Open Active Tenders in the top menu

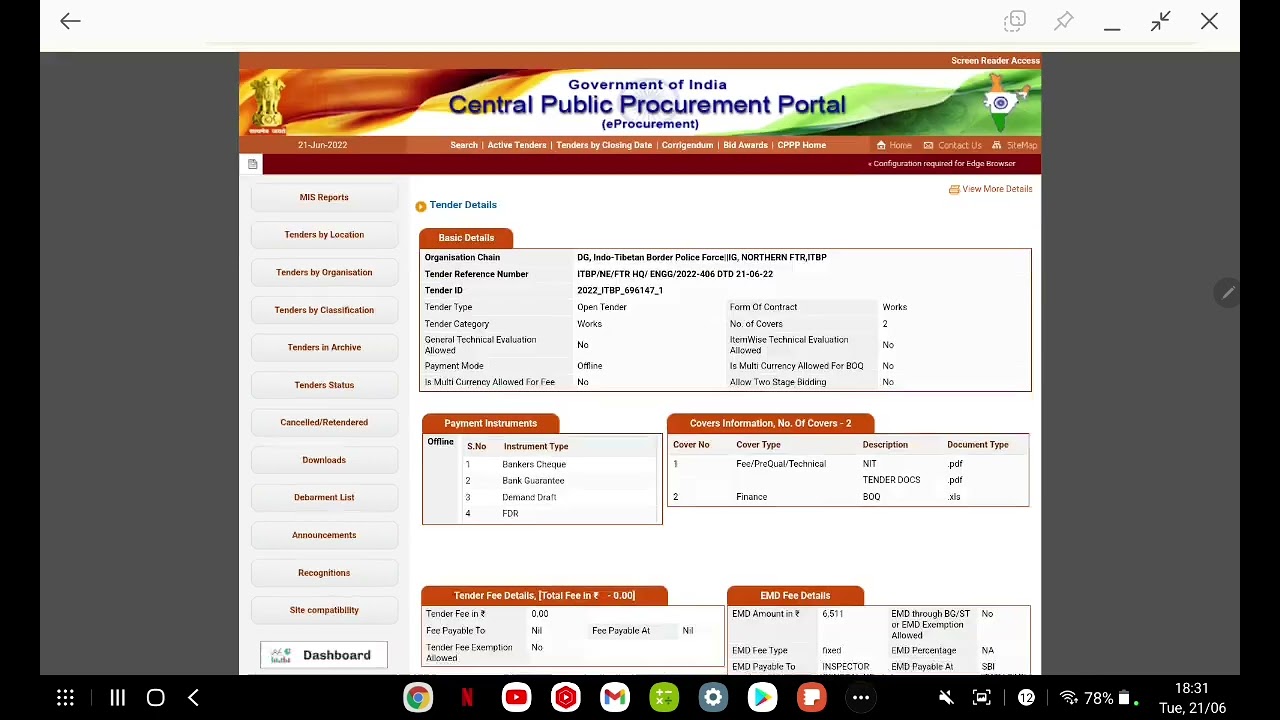coord(517,145)
